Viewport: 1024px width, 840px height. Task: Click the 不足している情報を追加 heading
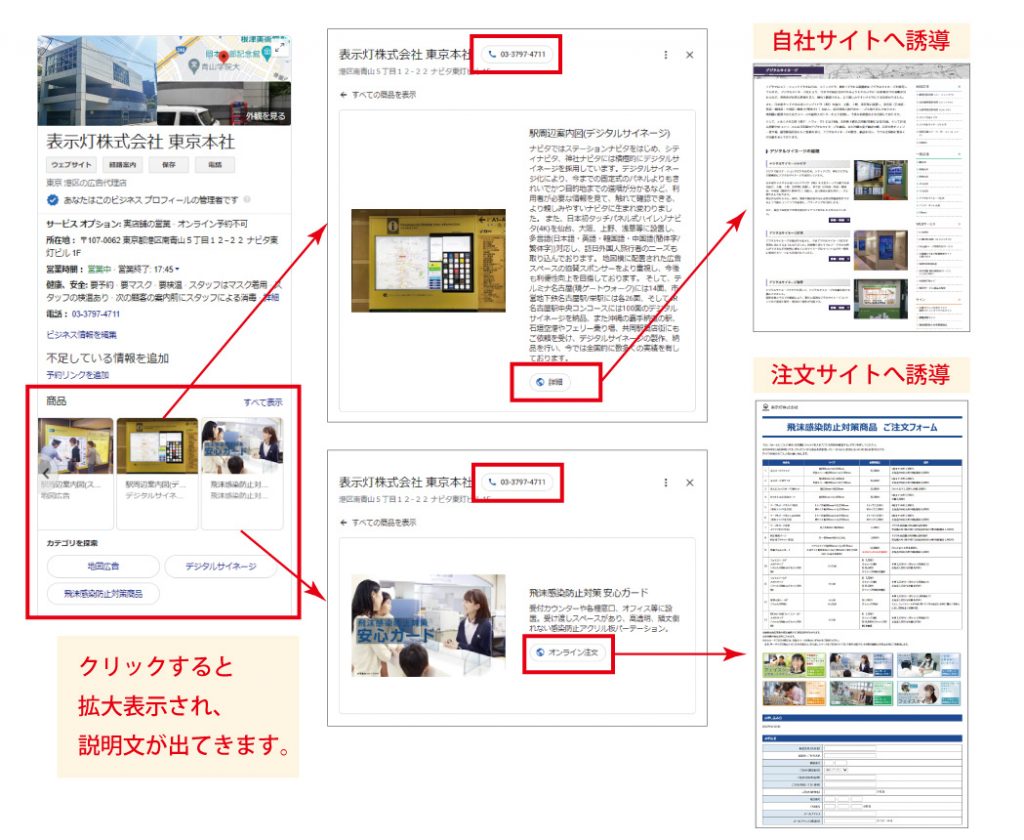pyautogui.click(x=108, y=358)
